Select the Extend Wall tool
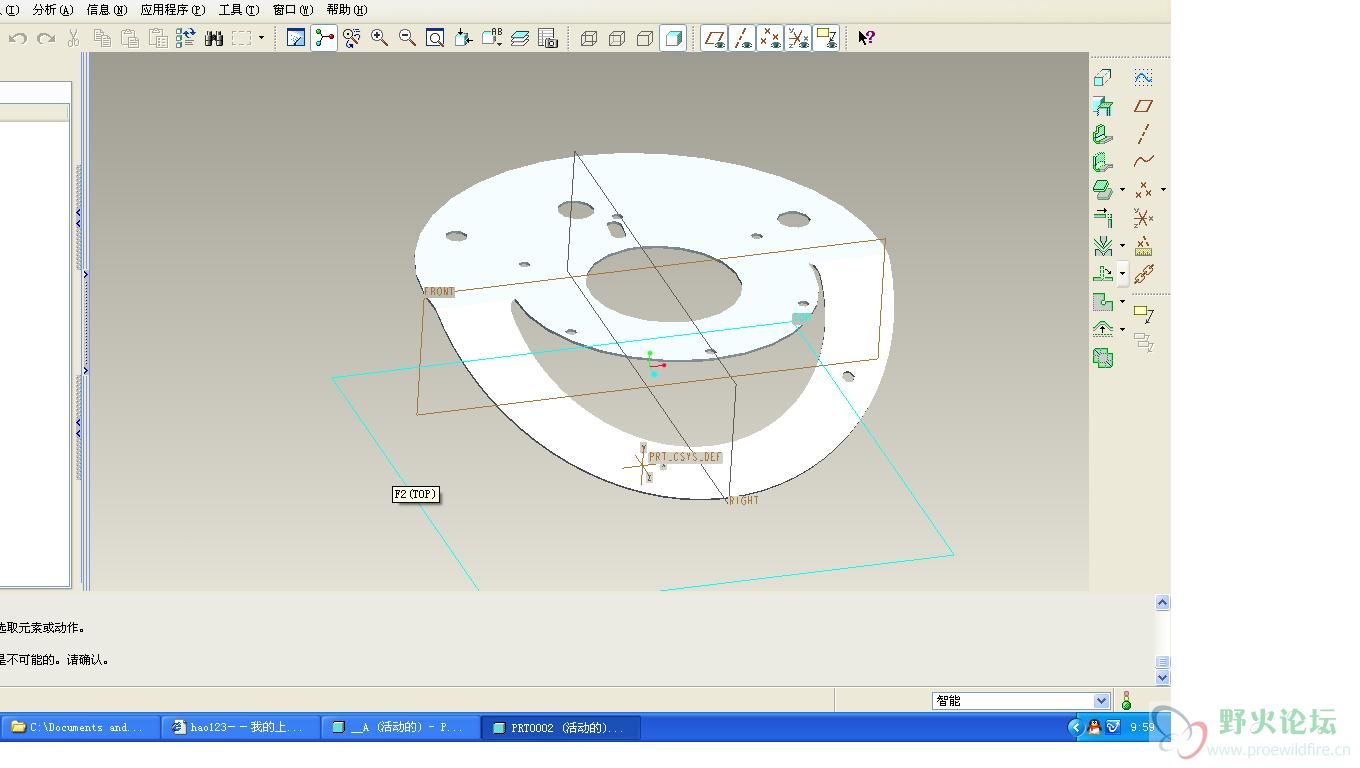 pos(1103,217)
